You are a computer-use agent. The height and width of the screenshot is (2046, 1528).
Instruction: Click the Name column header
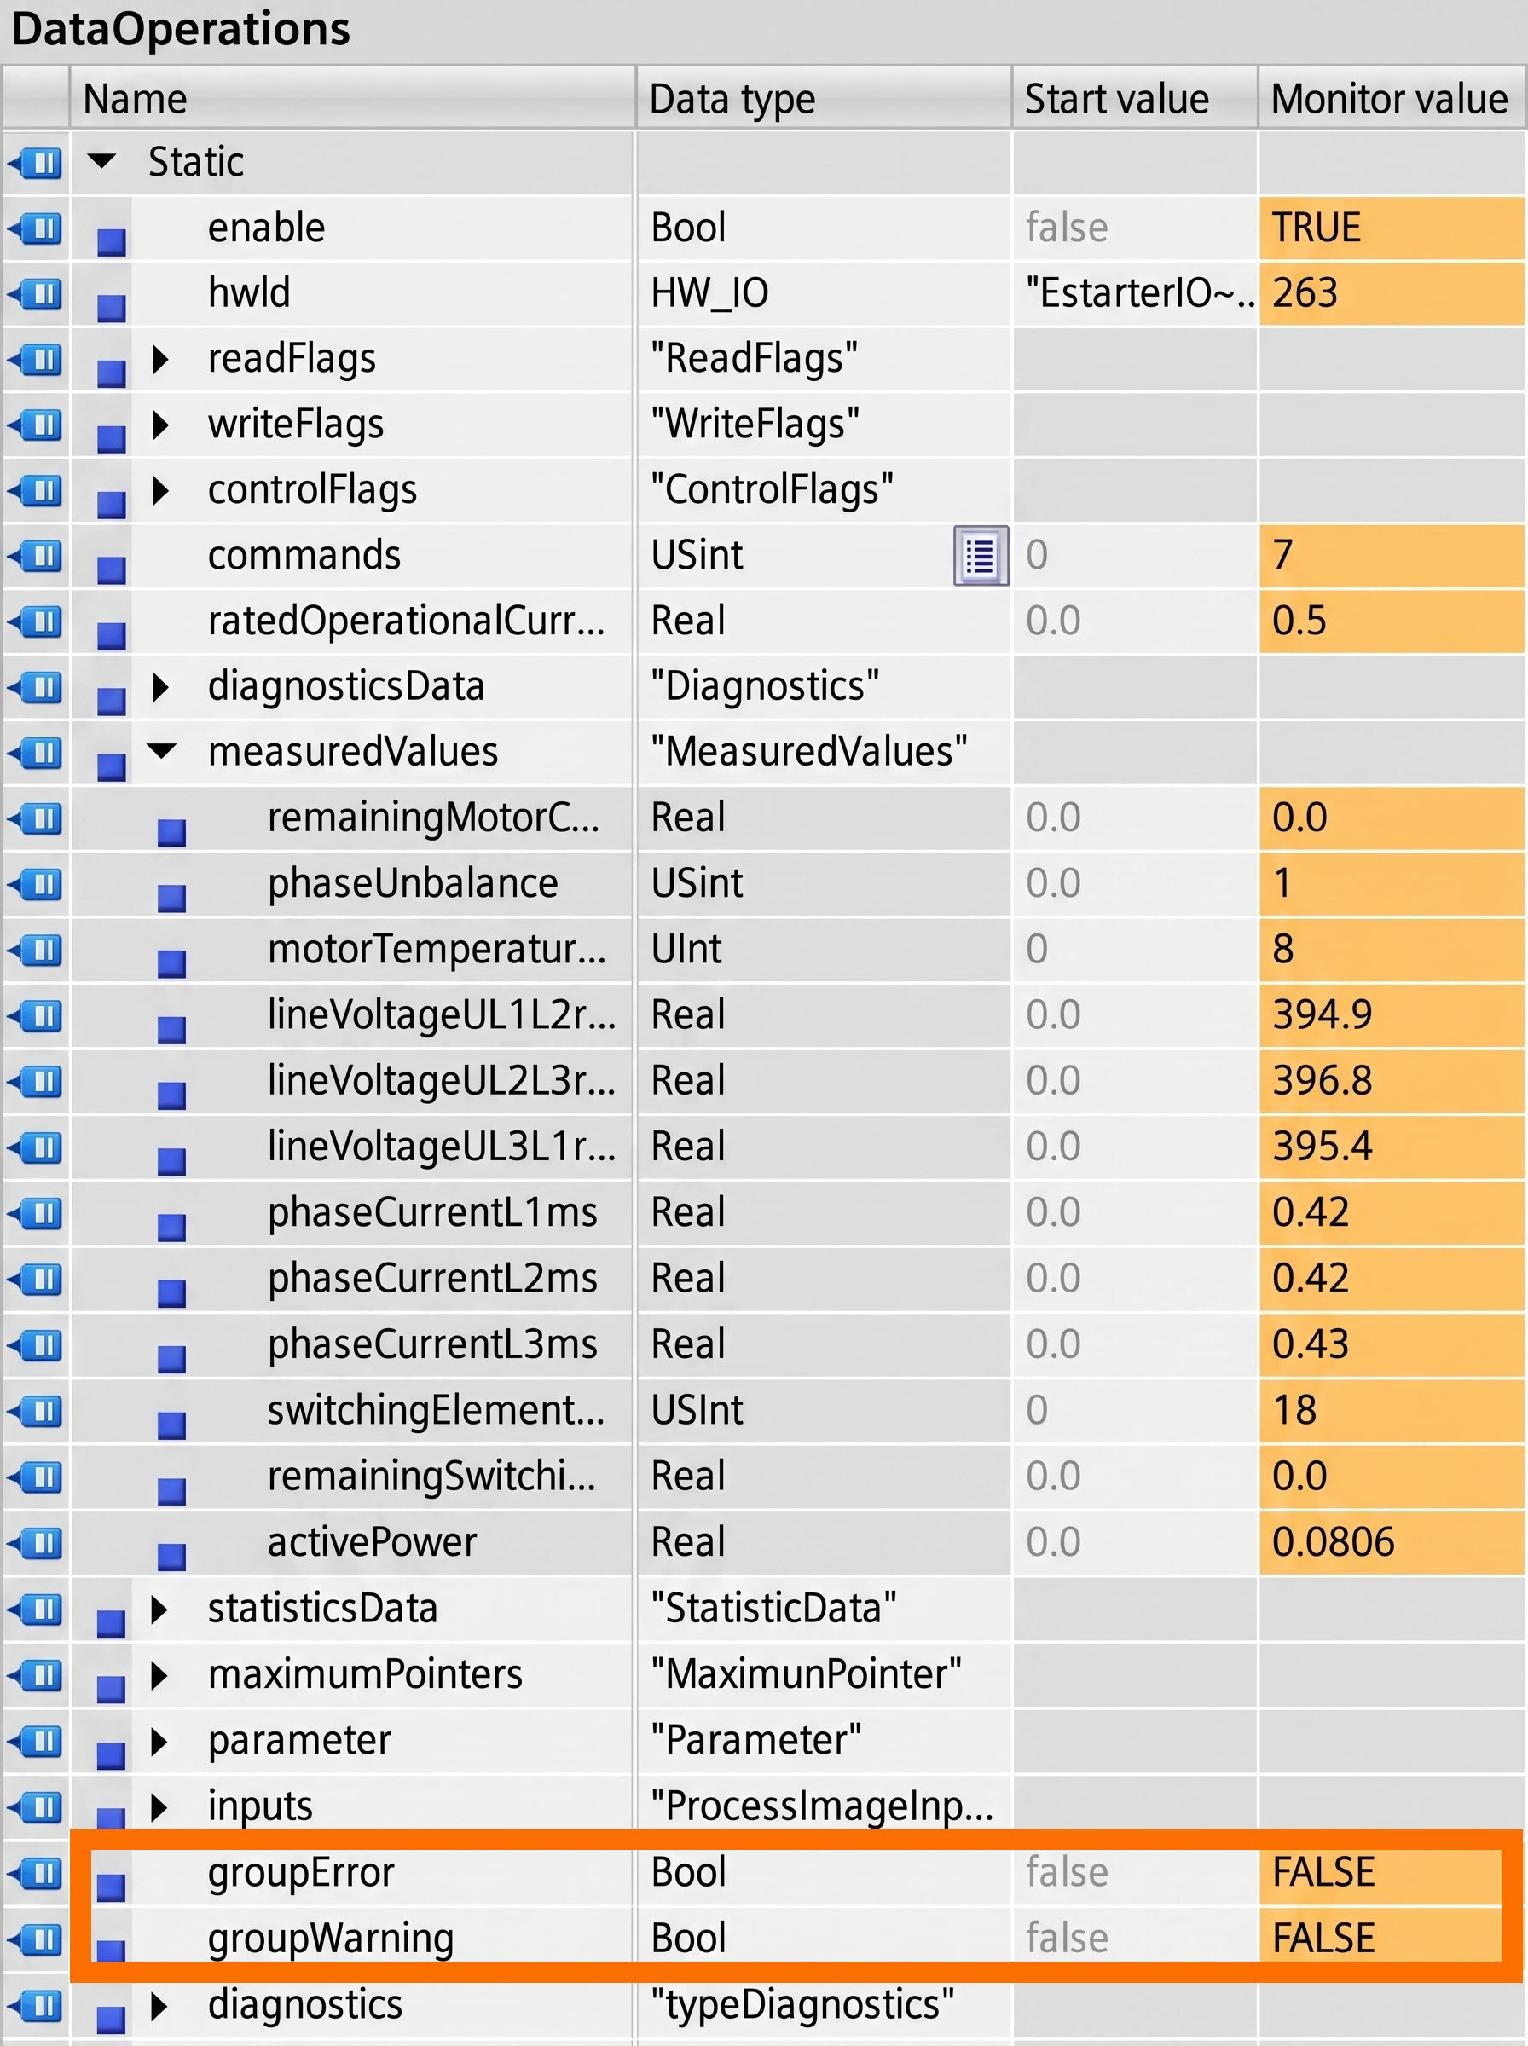click(353, 98)
